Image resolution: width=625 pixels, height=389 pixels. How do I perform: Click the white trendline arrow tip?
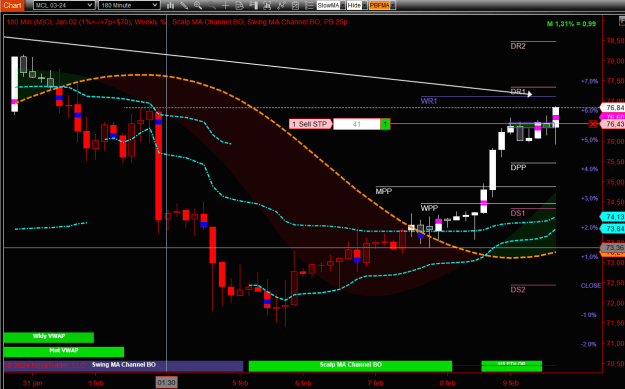coord(530,94)
